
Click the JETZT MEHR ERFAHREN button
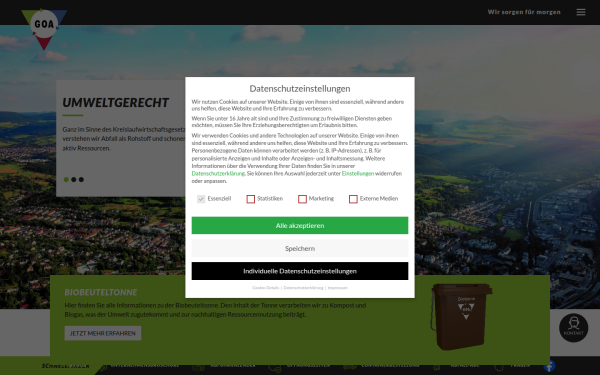click(x=103, y=333)
